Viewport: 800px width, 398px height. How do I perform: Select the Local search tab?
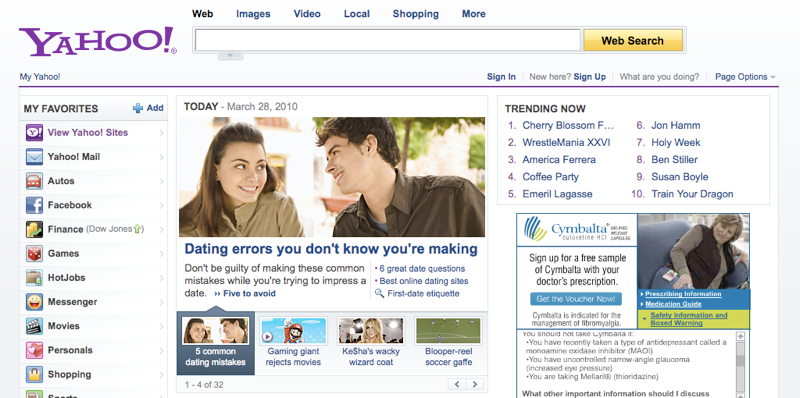pos(357,14)
